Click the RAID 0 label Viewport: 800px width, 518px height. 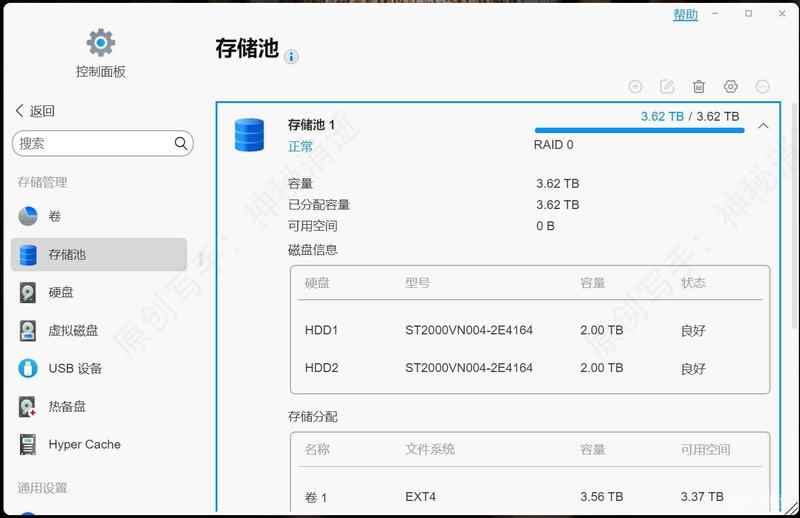click(554, 145)
